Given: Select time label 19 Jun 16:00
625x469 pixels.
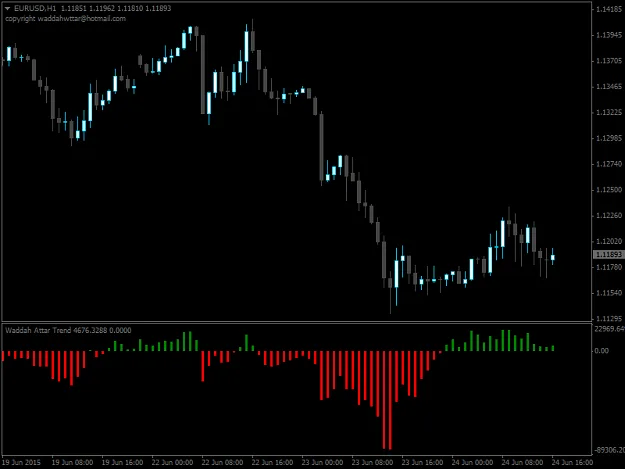Looking at the screenshot, I should pyautogui.click(x=122, y=463).
